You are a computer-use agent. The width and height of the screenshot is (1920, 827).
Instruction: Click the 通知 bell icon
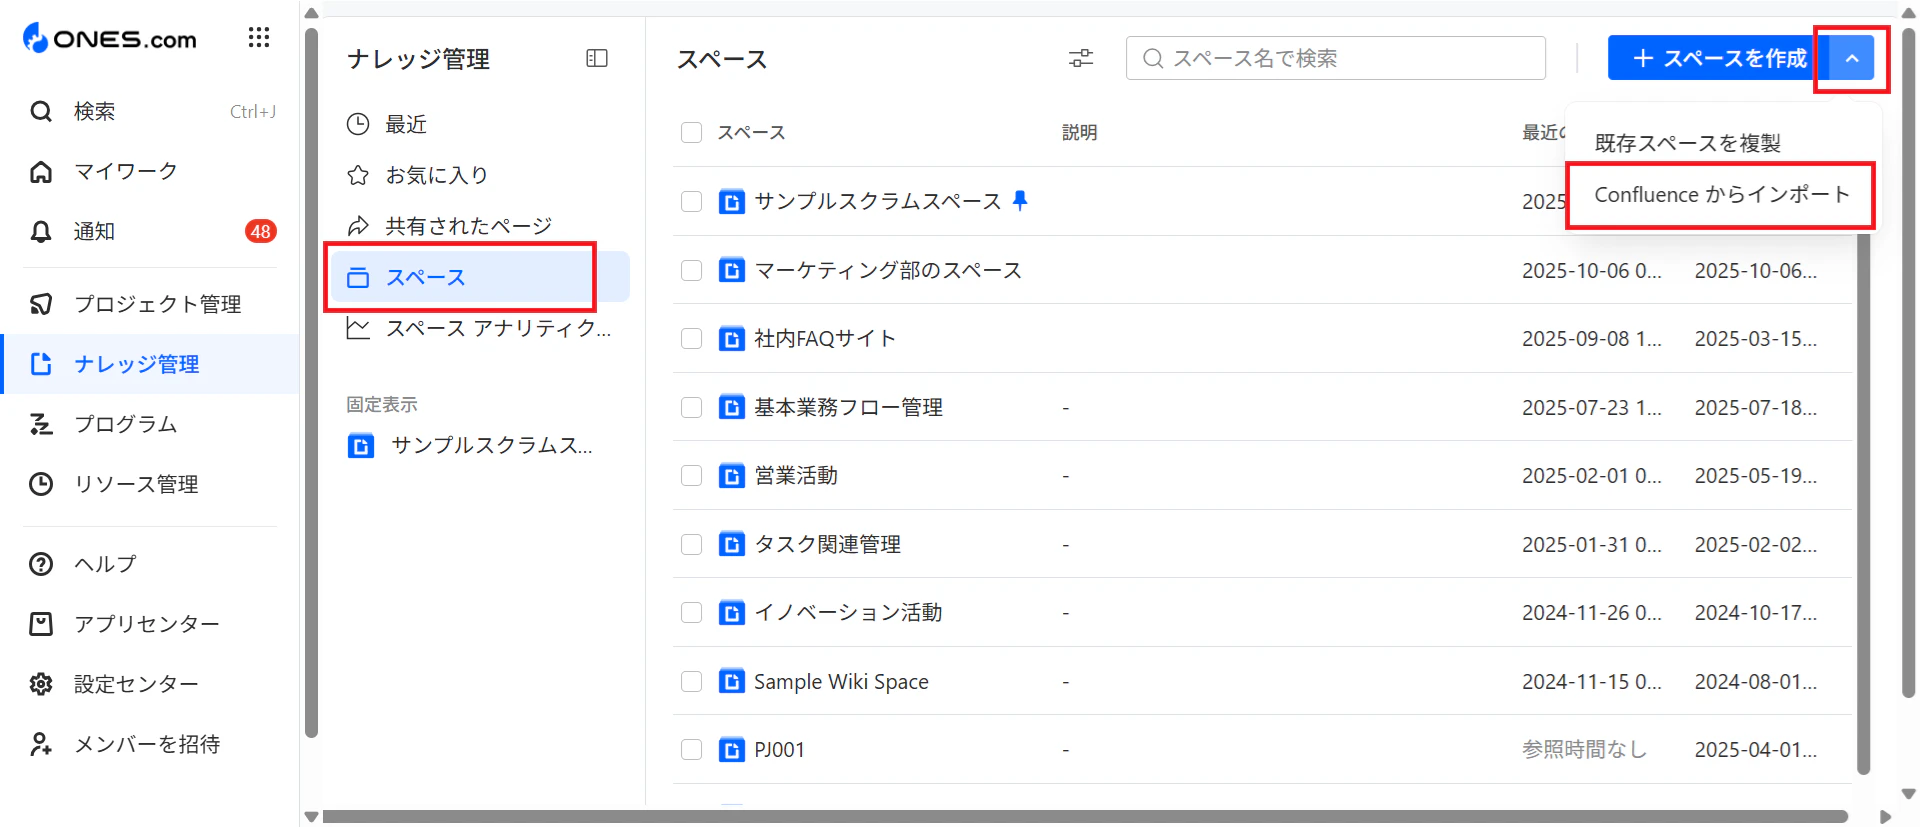pyautogui.click(x=41, y=231)
